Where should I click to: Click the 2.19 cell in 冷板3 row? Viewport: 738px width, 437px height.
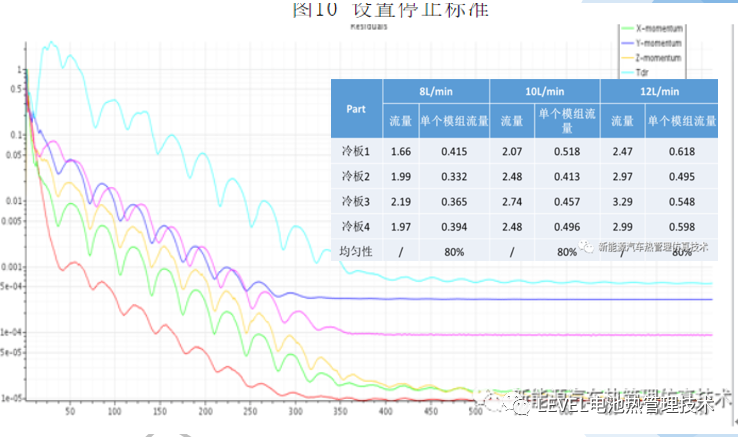point(401,202)
